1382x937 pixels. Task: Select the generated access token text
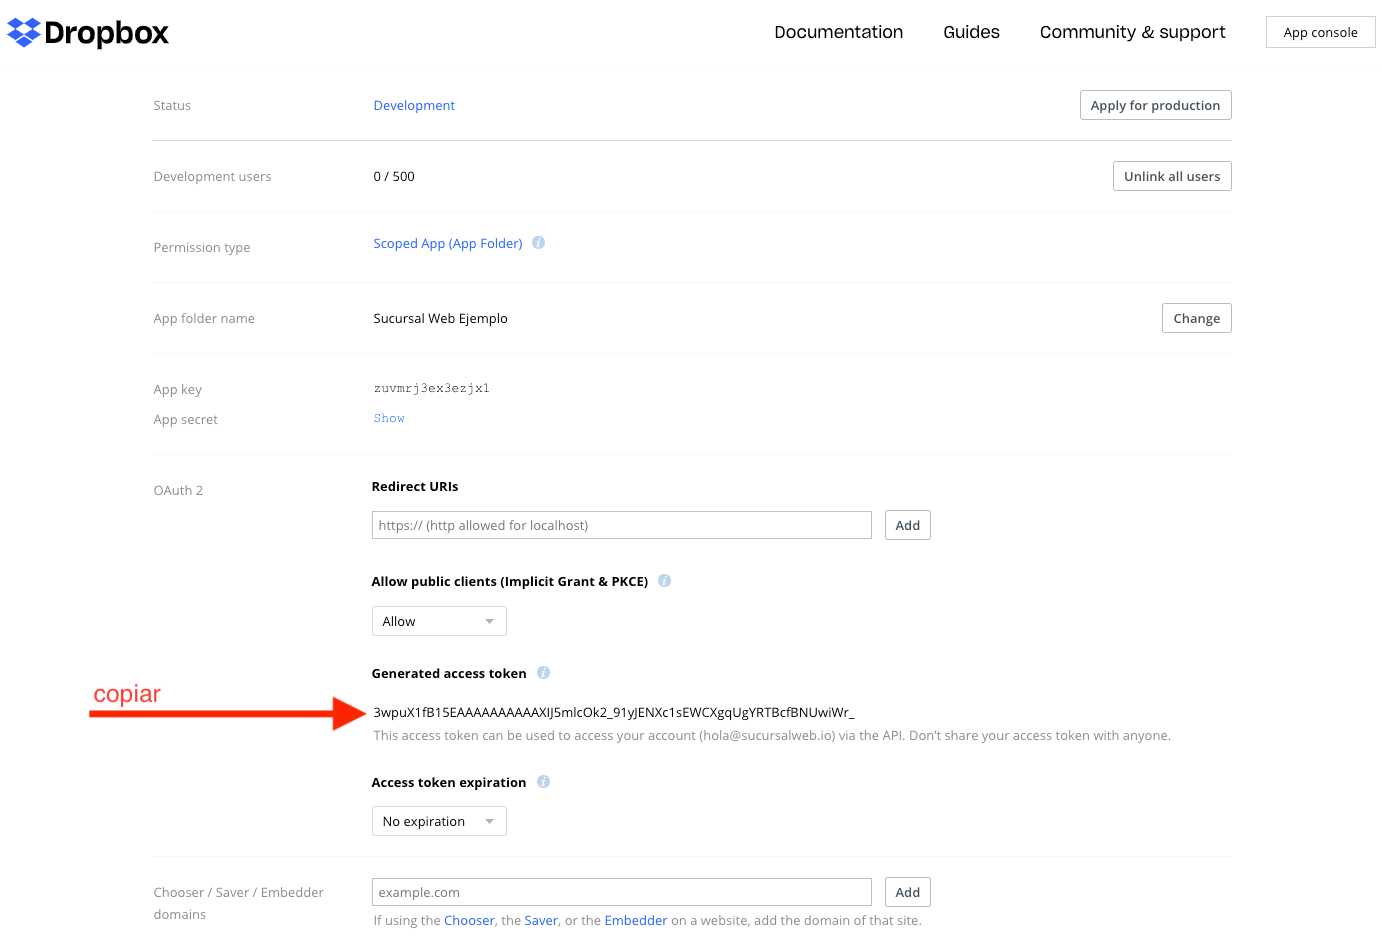(614, 712)
